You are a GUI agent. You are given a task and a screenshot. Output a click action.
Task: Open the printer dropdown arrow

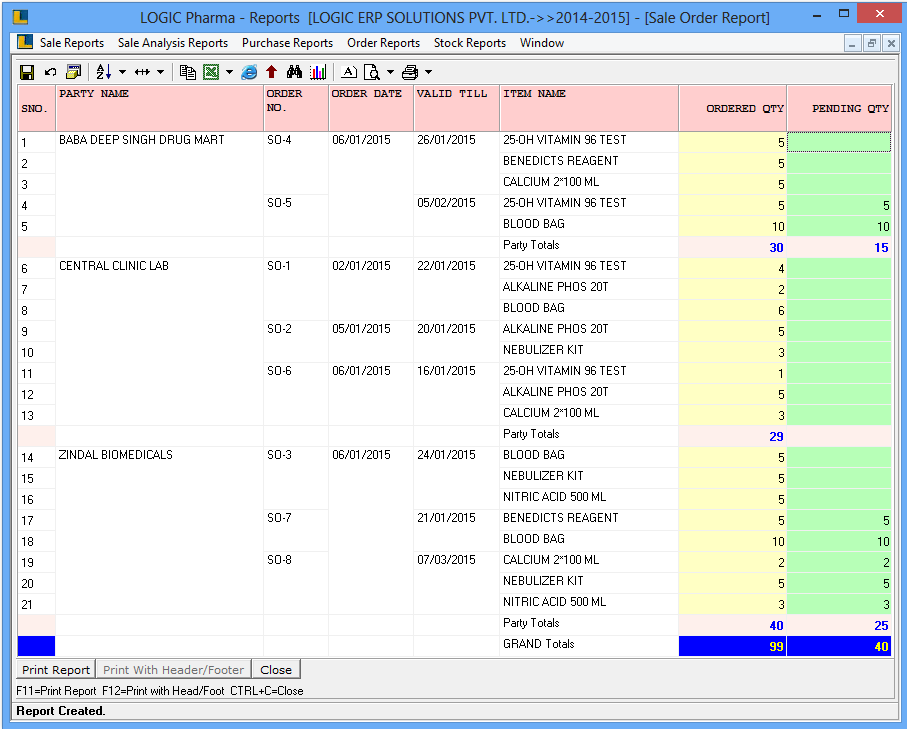click(x=429, y=72)
